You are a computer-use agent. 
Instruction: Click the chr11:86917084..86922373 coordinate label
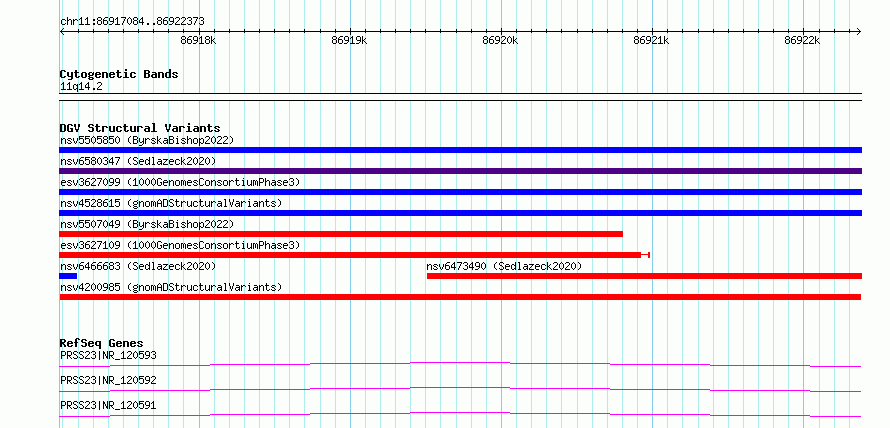click(132, 22)
